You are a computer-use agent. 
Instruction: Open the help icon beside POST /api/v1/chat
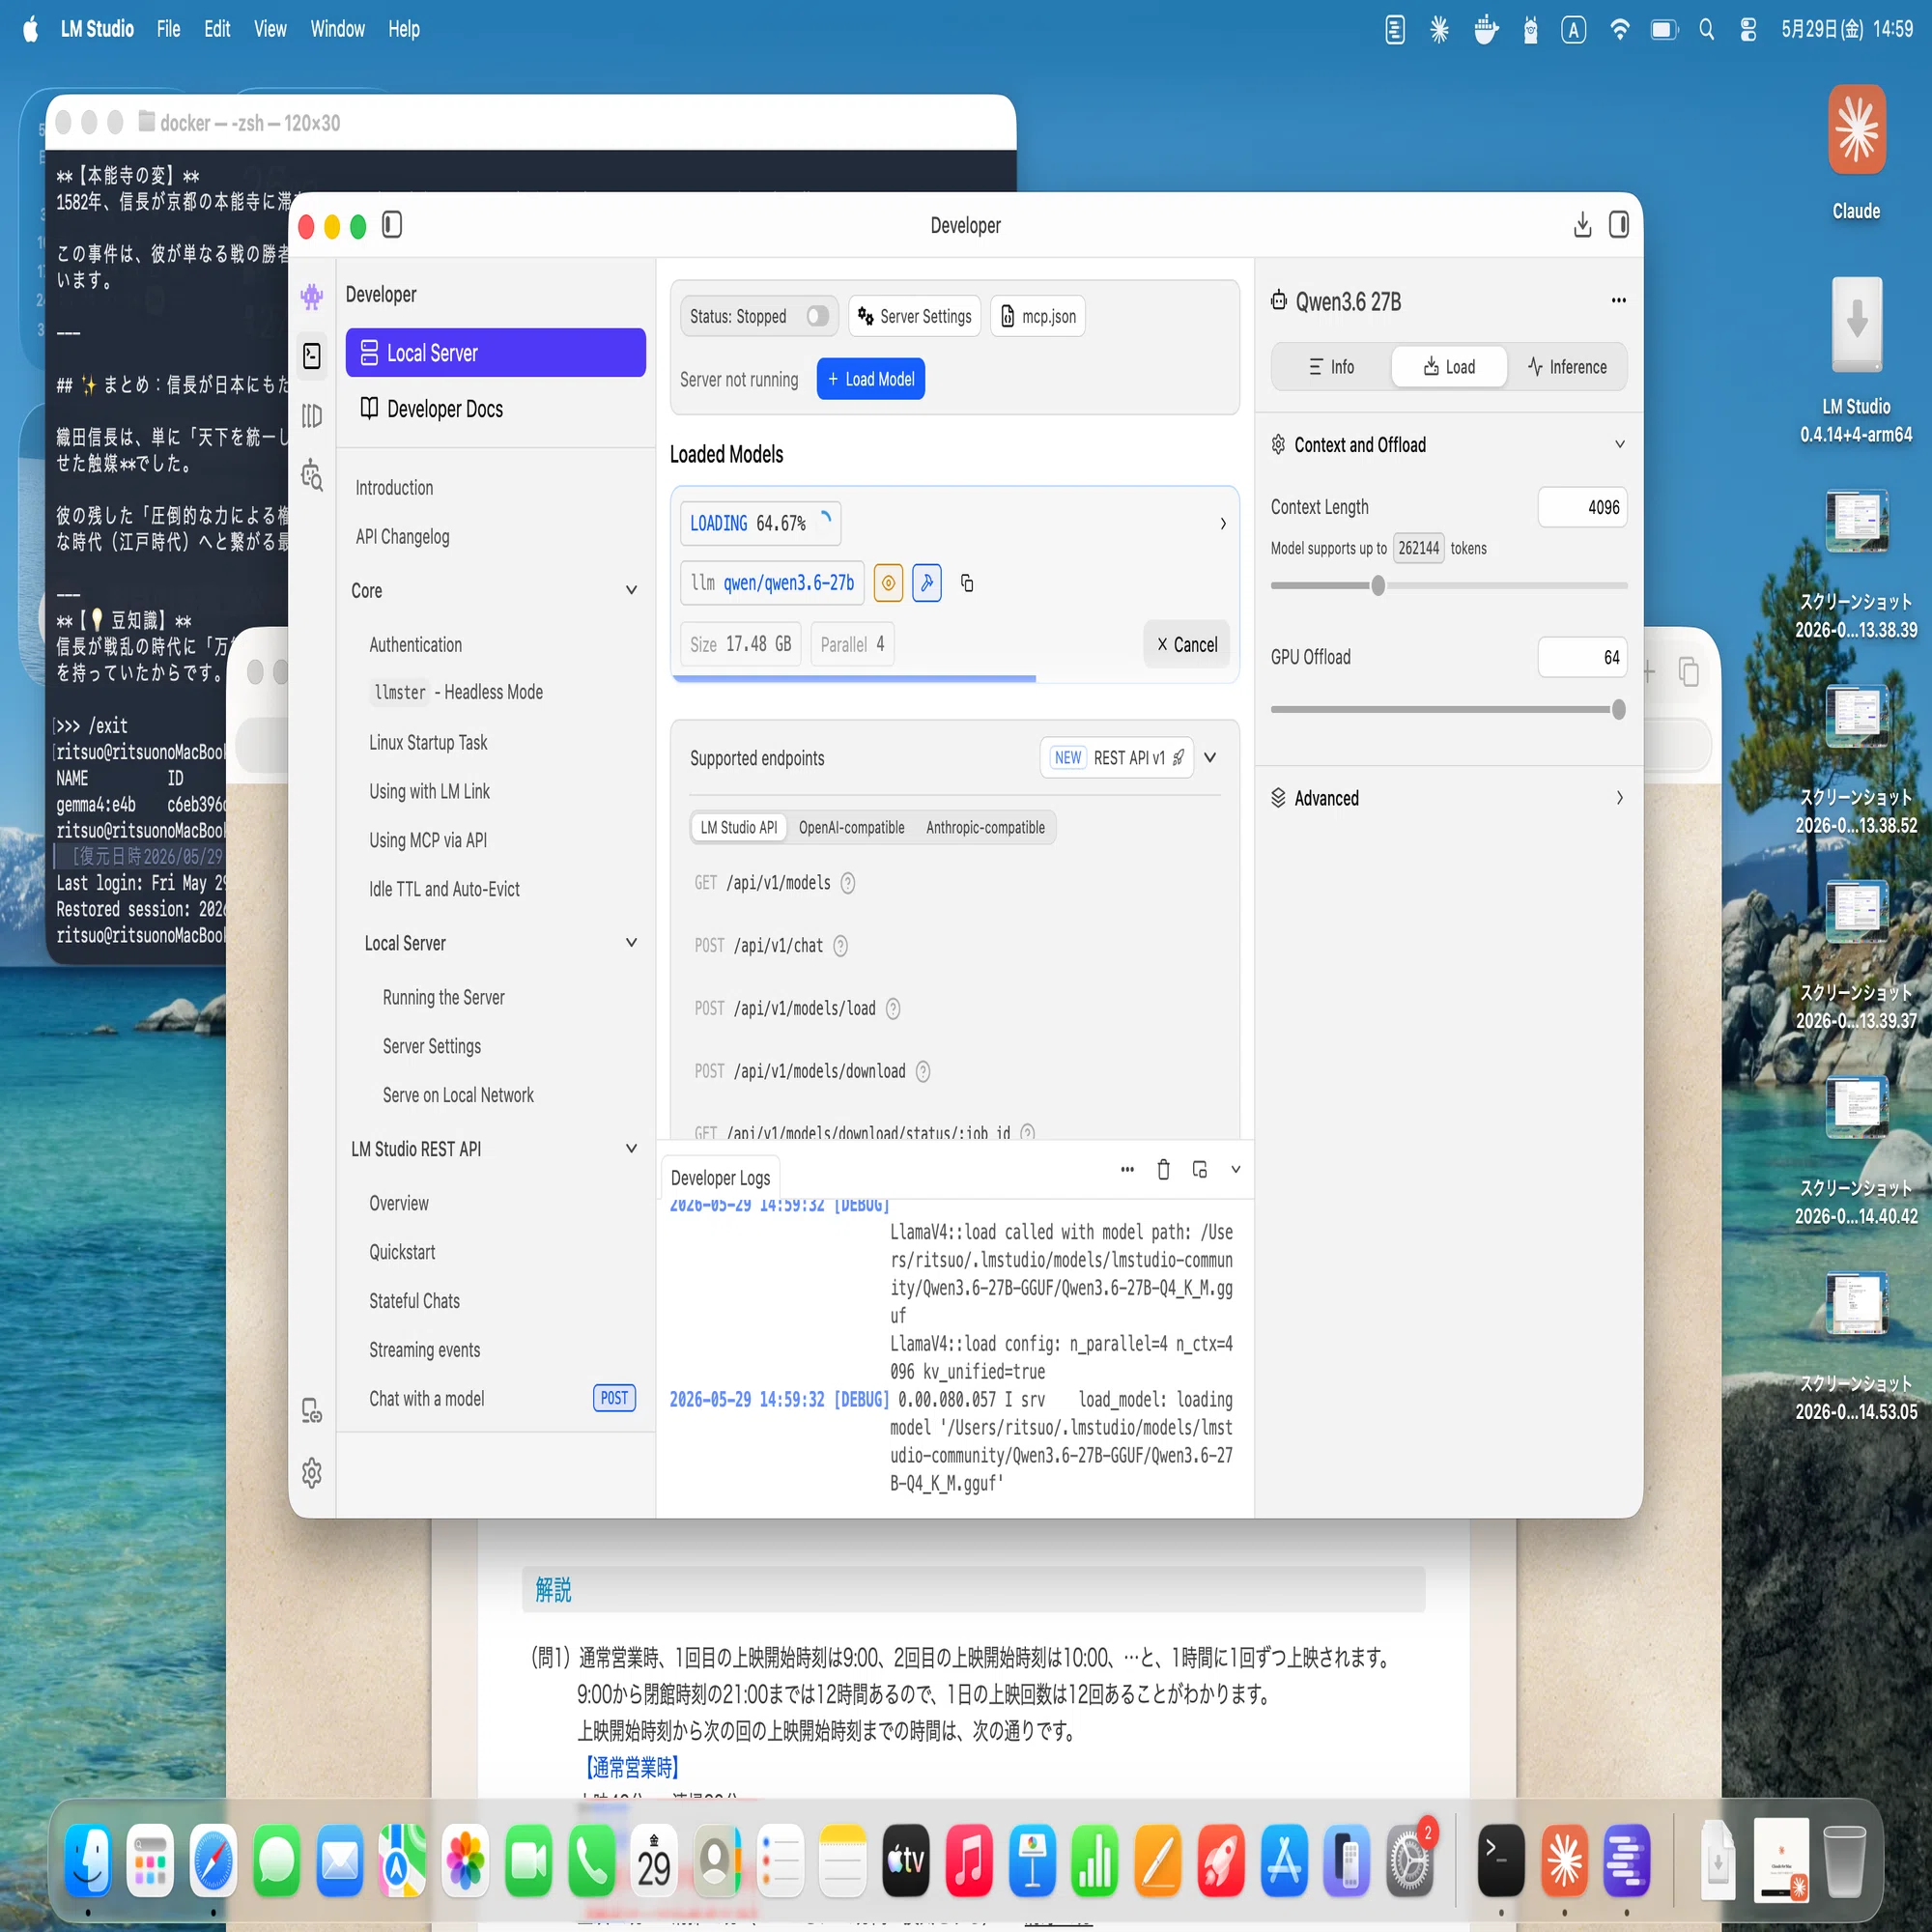click(x=841, y=946)
